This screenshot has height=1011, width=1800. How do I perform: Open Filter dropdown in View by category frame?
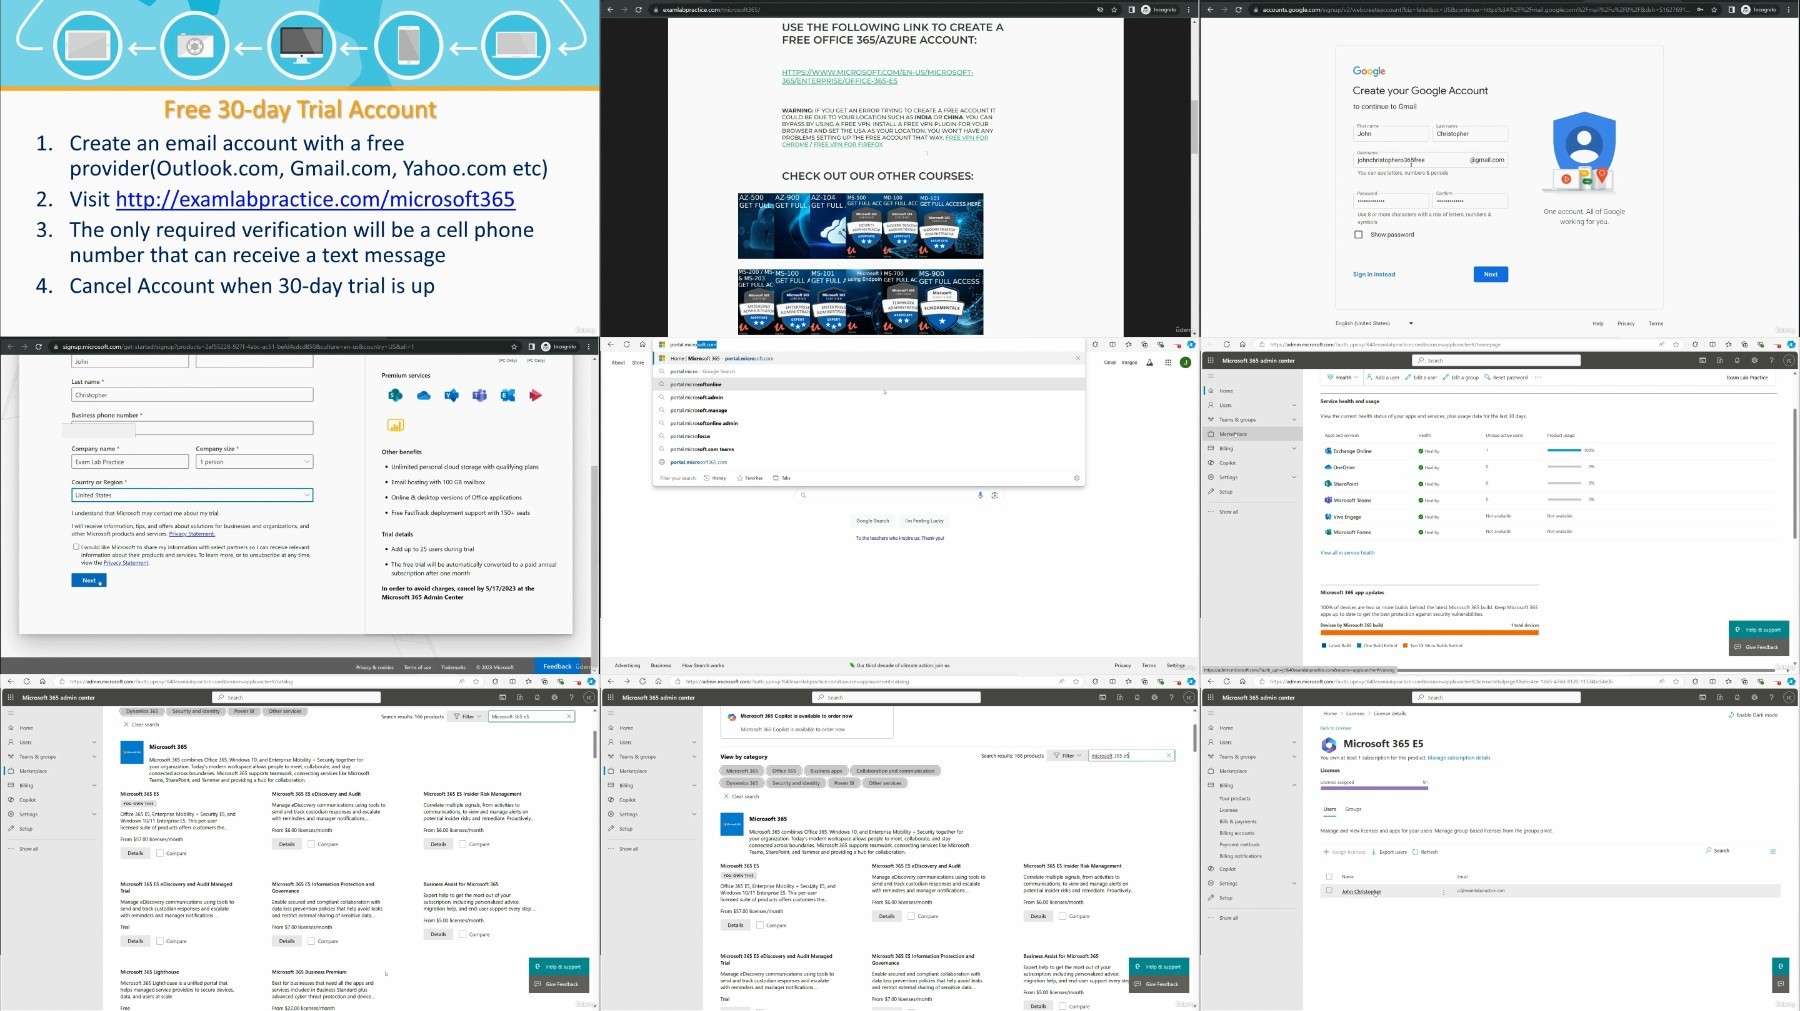(1067, 756)
